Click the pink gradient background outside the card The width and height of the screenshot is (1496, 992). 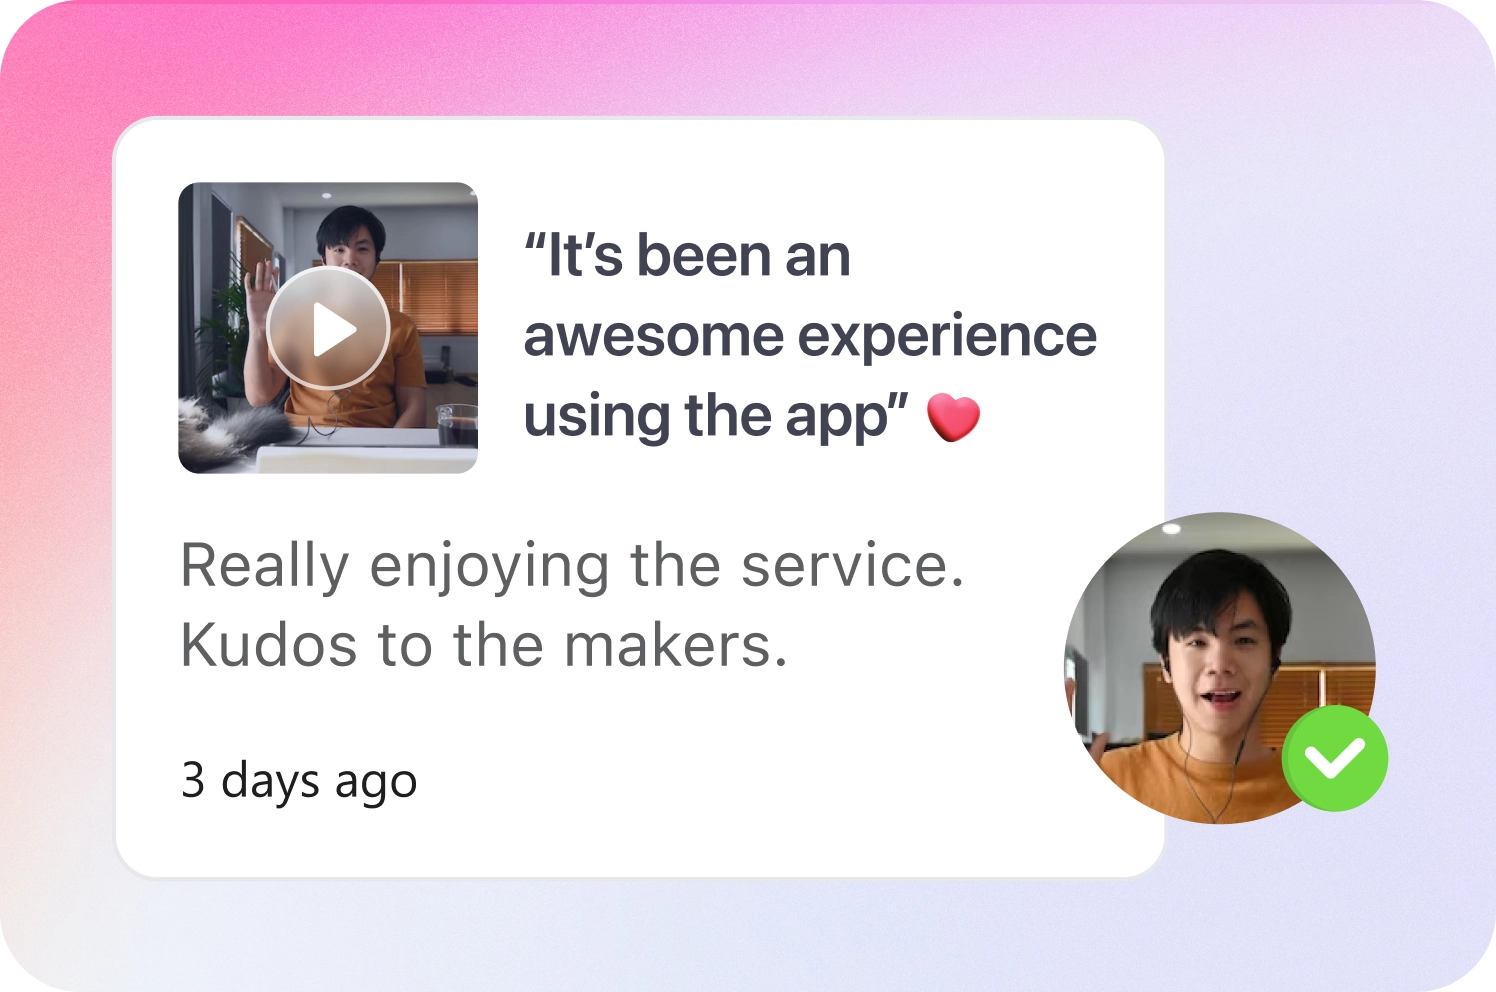point(60,300)
